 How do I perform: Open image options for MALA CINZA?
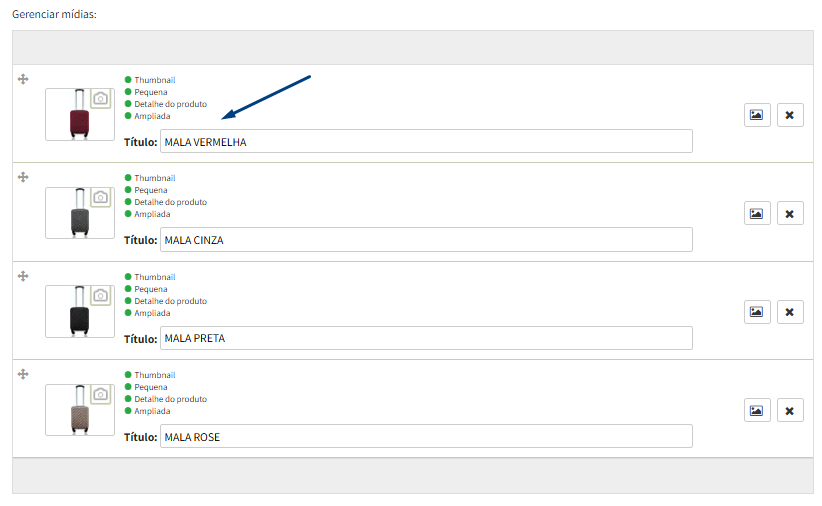[x=756, y=213]
